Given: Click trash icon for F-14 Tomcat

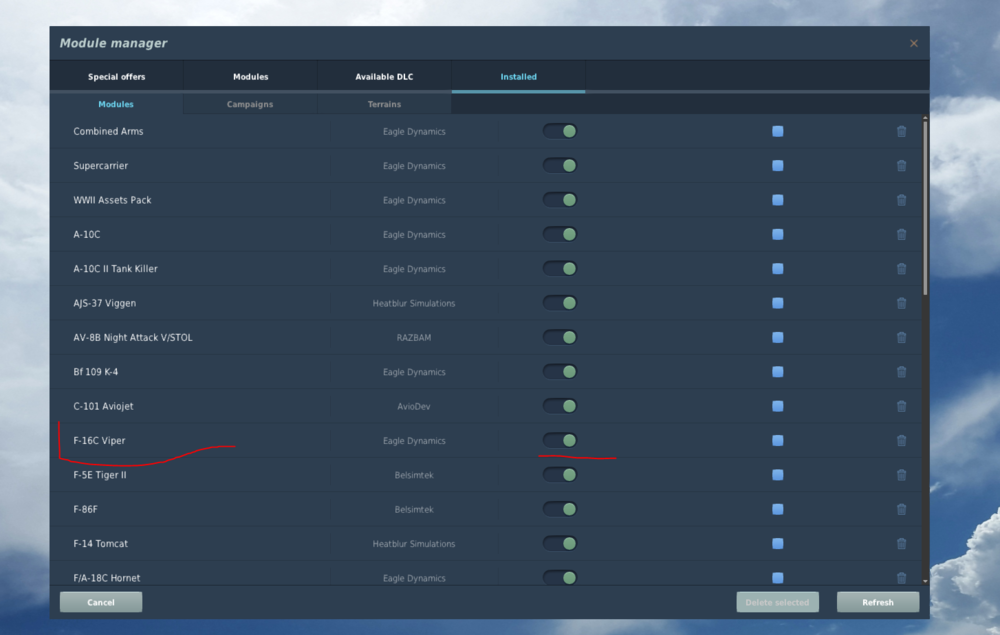Looking at the screenshot, I should tap(901, 544).
